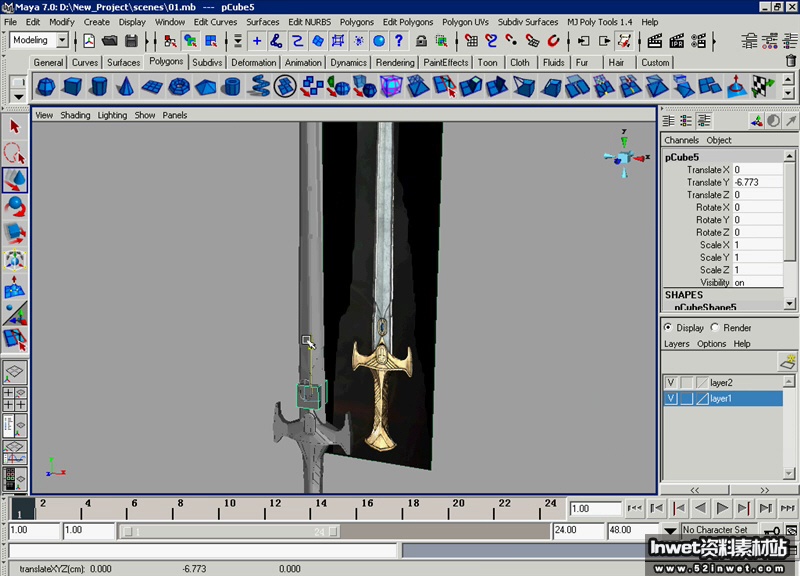Start an IPR render from status line
800x576 pixels.
tap(677, 41)
